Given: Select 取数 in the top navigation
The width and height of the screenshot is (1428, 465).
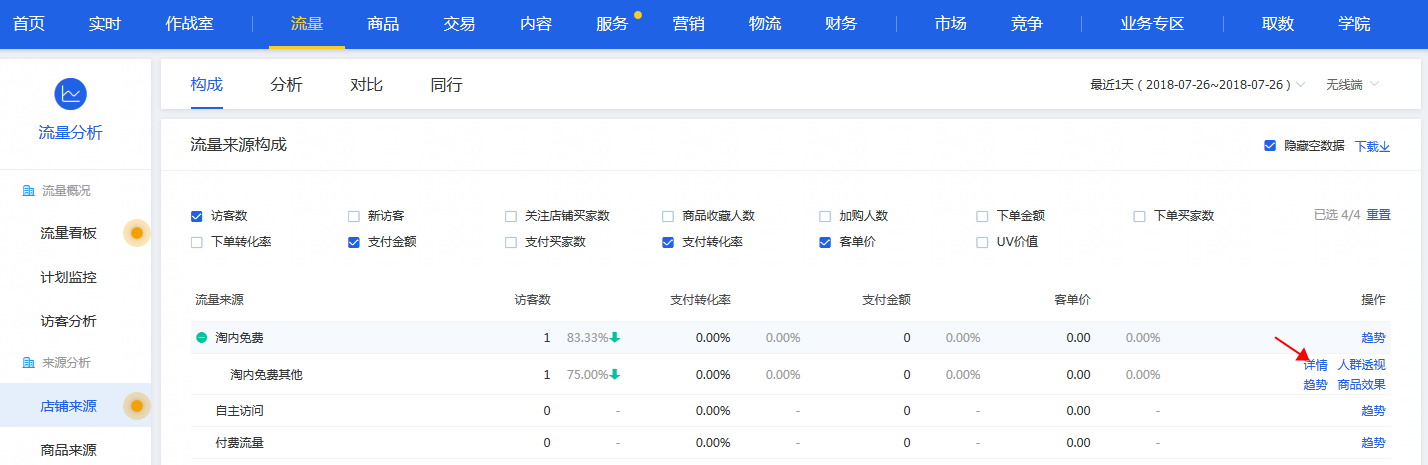Looking at the screenshot, I should (1278, 23).
